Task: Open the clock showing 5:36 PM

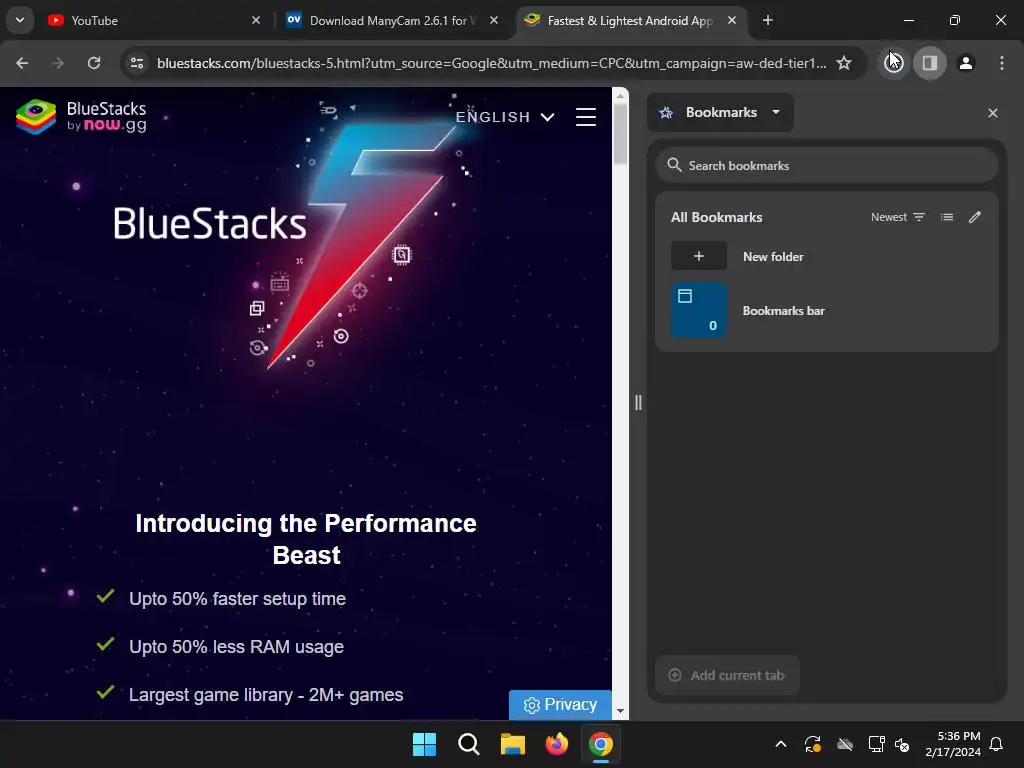Action: (953, 744)
